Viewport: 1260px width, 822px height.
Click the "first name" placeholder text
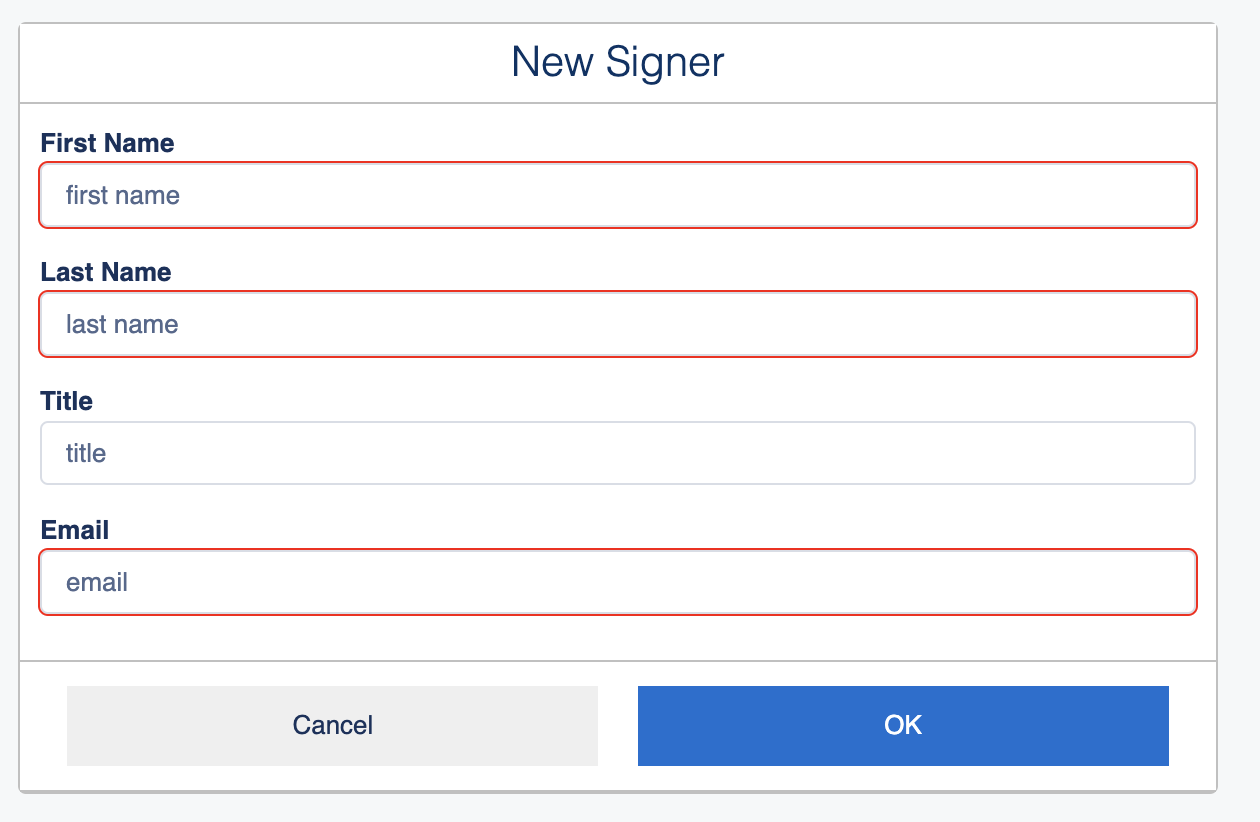[122, 195]
